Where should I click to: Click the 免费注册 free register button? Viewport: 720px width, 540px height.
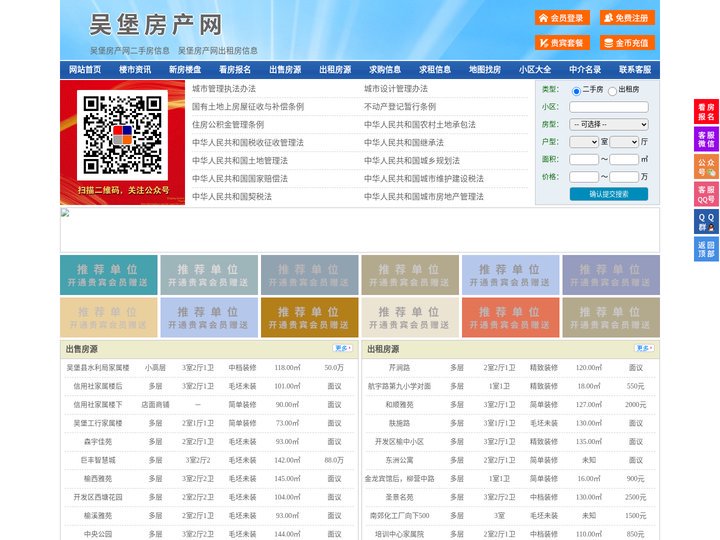627,18
